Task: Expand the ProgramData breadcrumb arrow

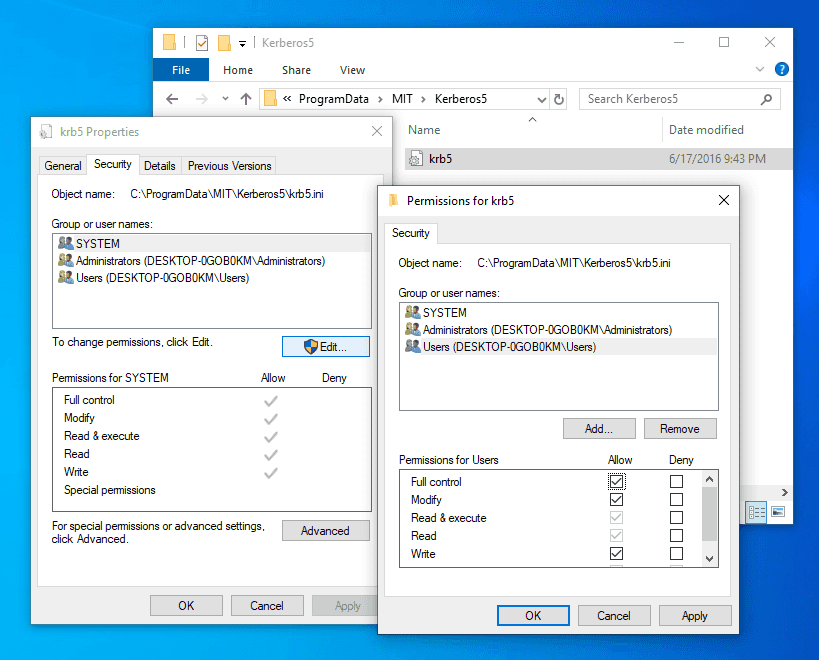Action: coord(380,99)
